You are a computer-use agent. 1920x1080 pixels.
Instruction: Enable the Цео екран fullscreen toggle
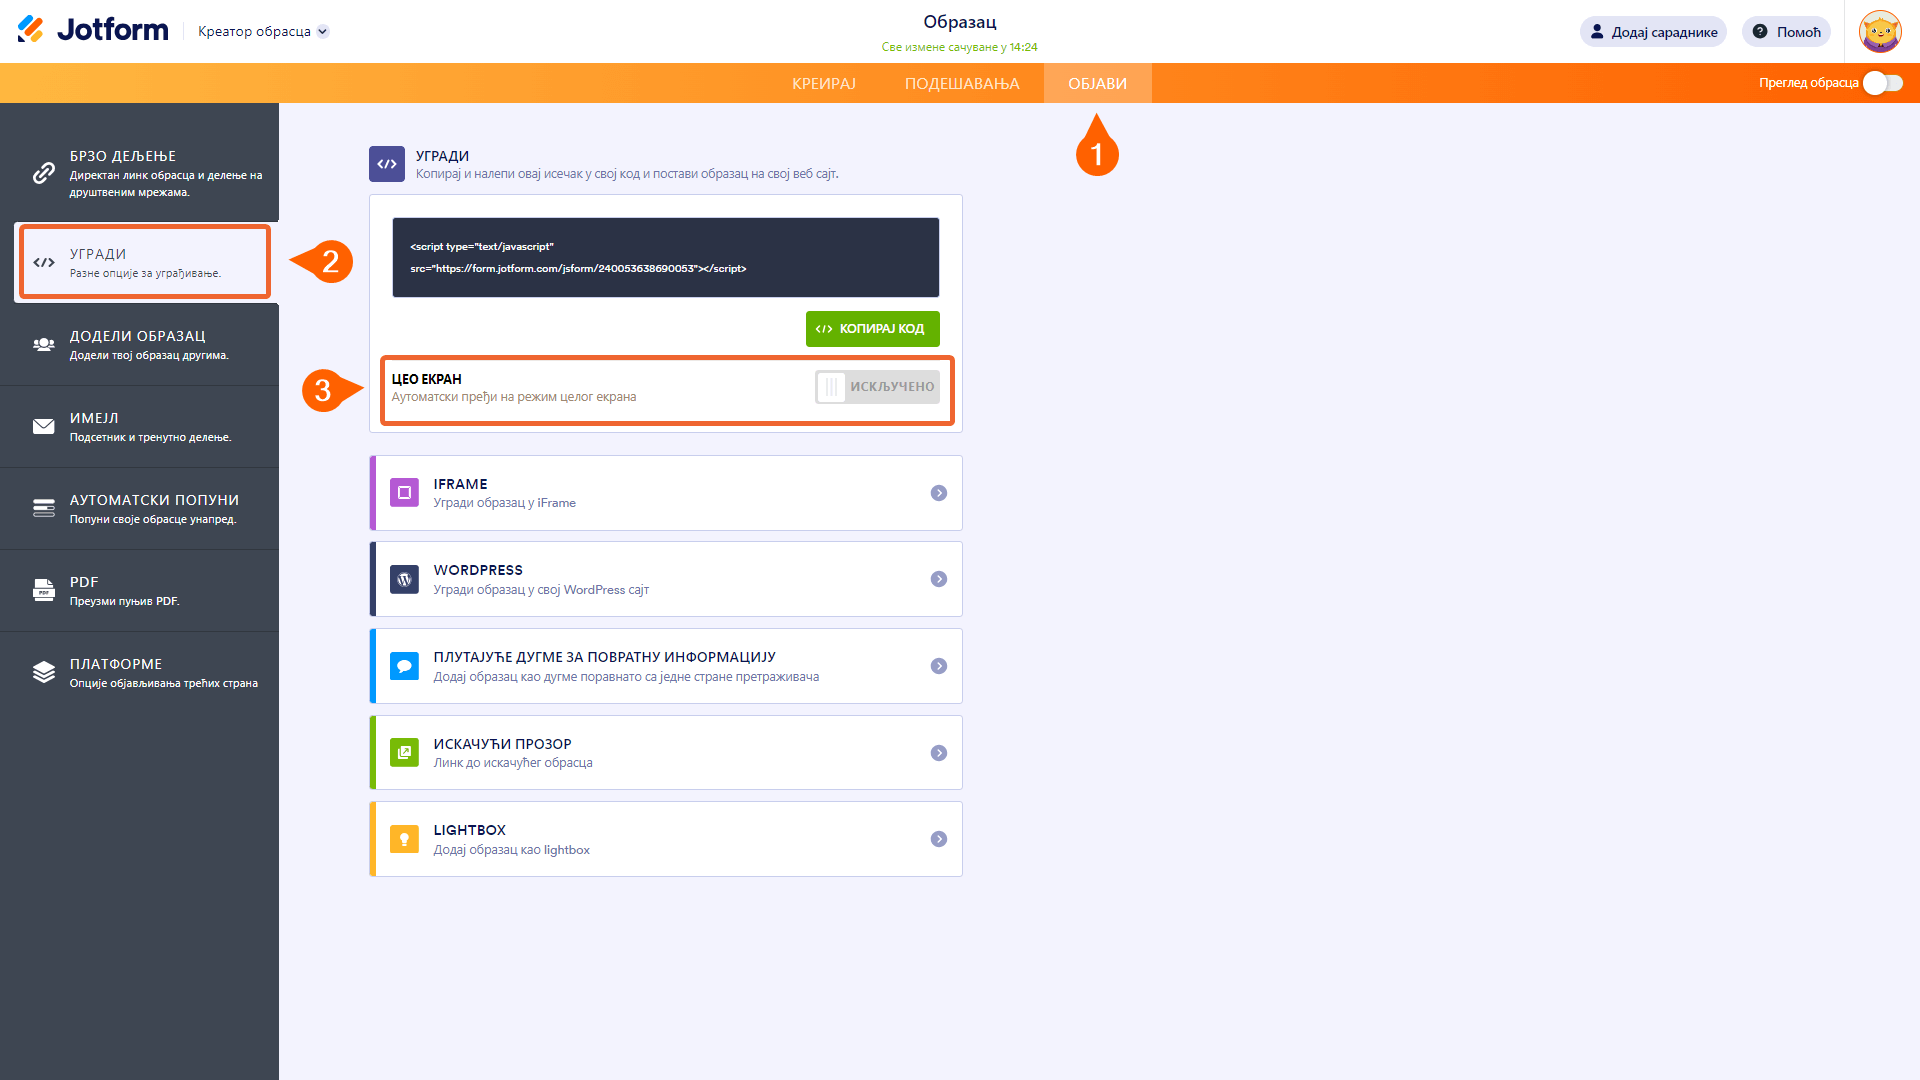(877, 387)
